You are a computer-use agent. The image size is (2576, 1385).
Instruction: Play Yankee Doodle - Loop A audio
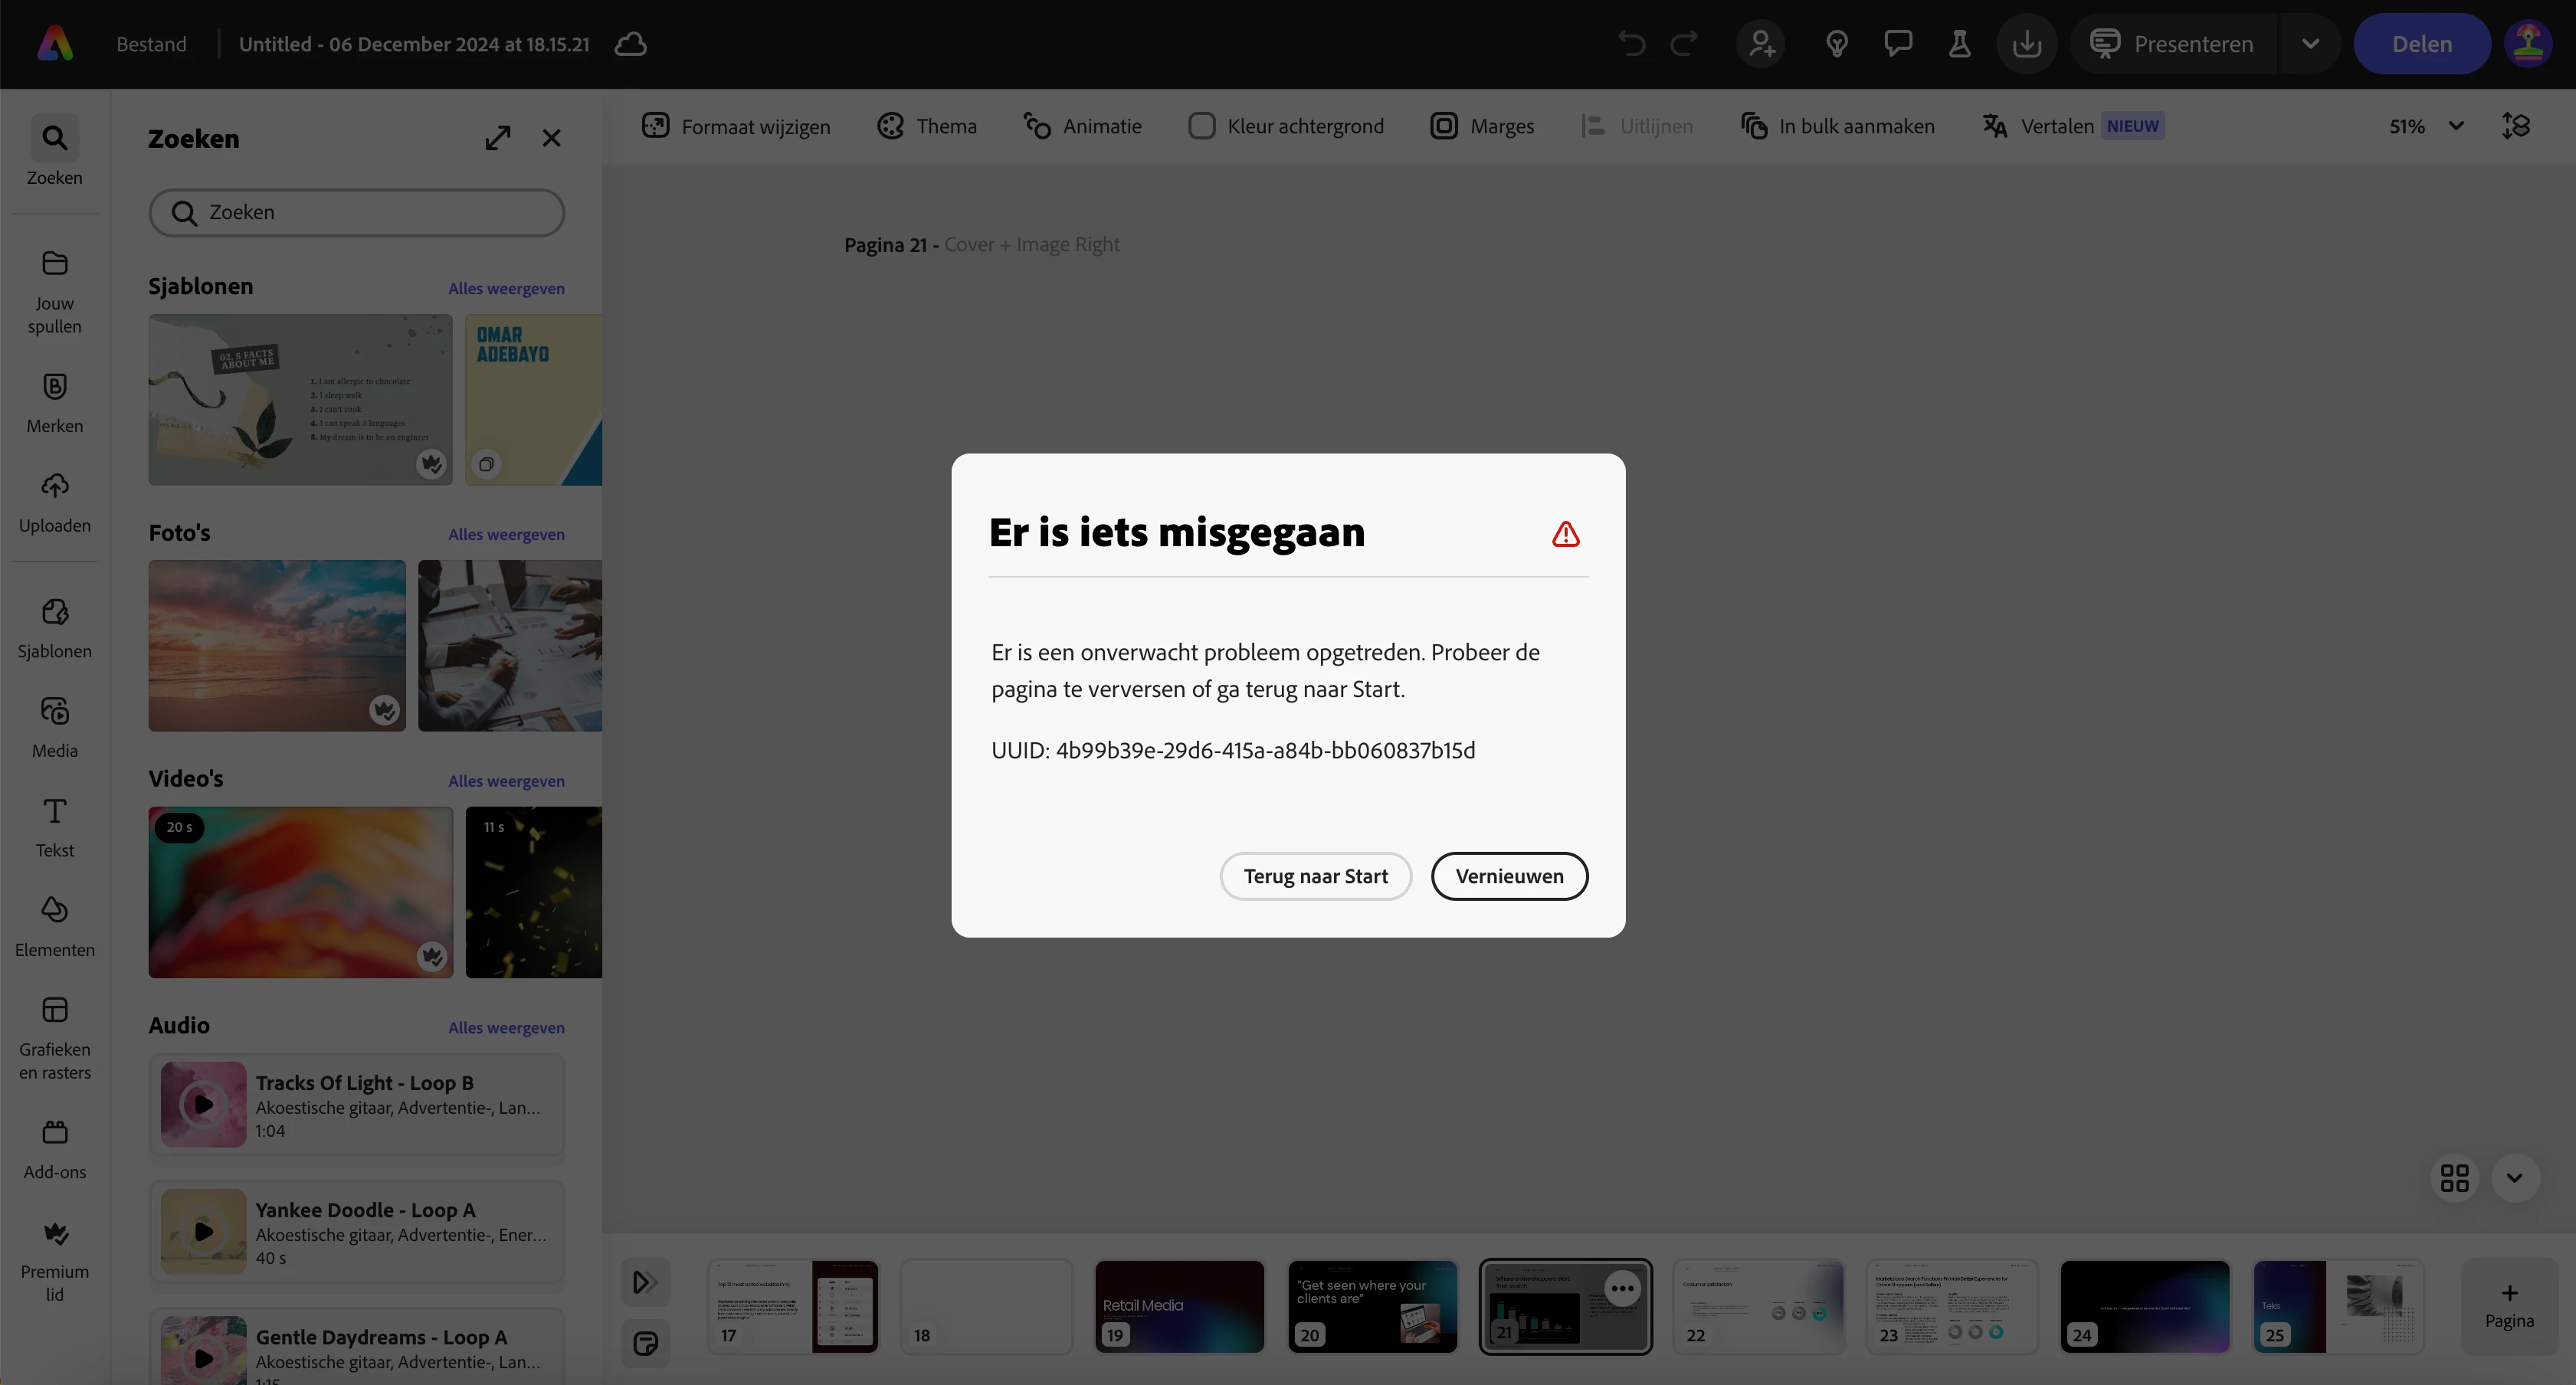pos(203,1232)
